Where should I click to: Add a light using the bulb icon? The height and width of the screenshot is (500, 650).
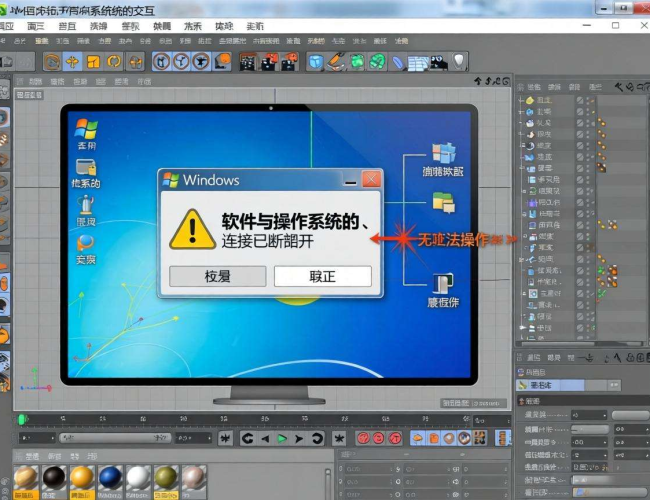click(x=459, y=62)
